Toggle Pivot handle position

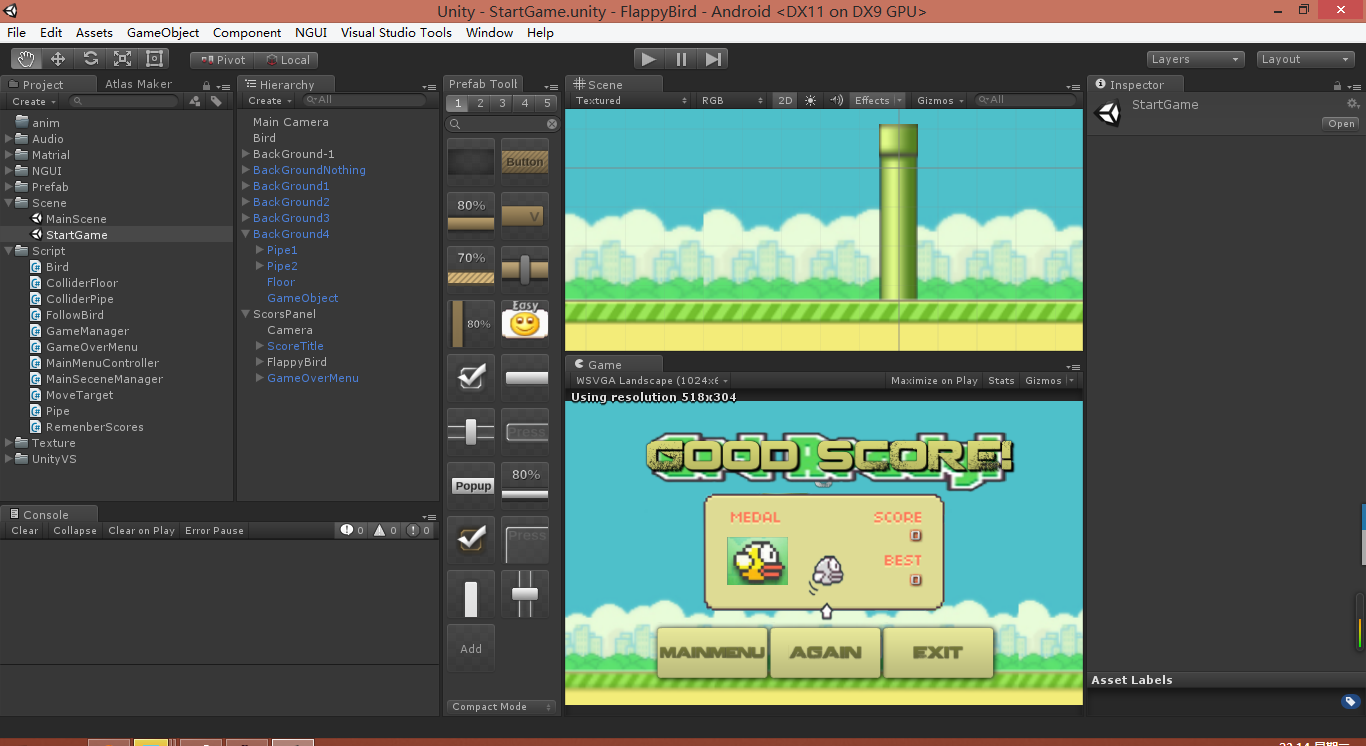click(223, 60)
